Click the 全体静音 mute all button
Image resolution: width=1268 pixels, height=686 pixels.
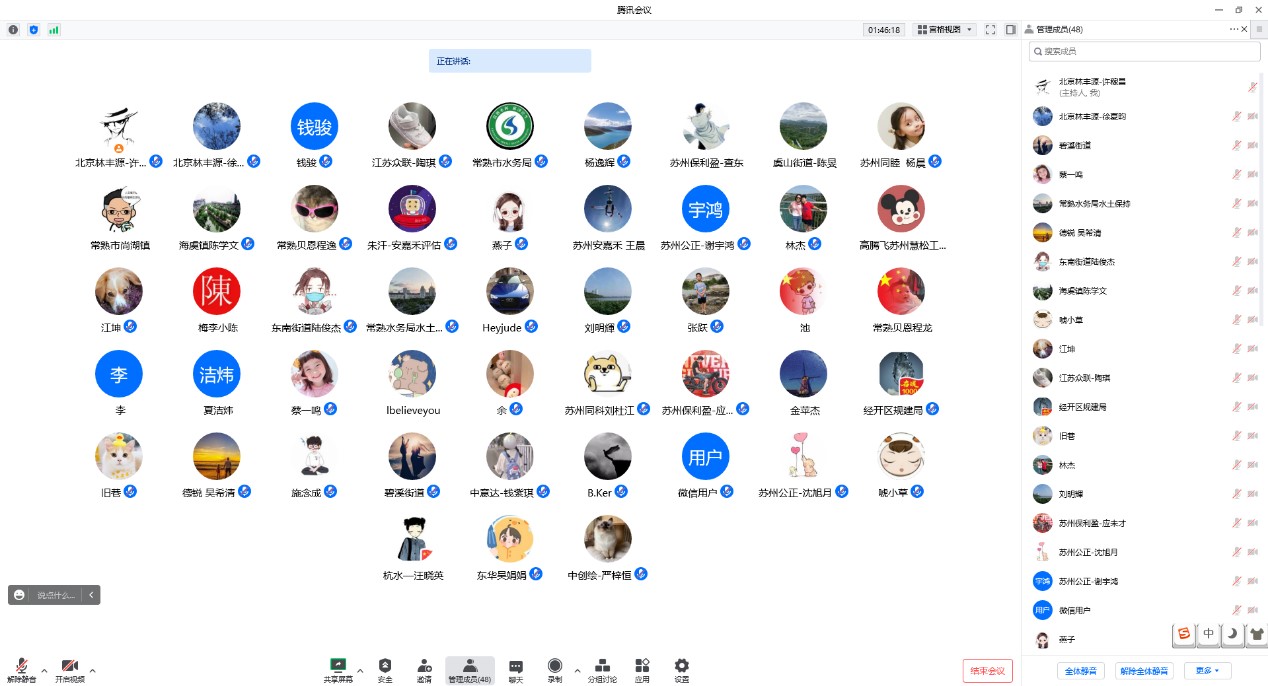(x=1081, y=671)
